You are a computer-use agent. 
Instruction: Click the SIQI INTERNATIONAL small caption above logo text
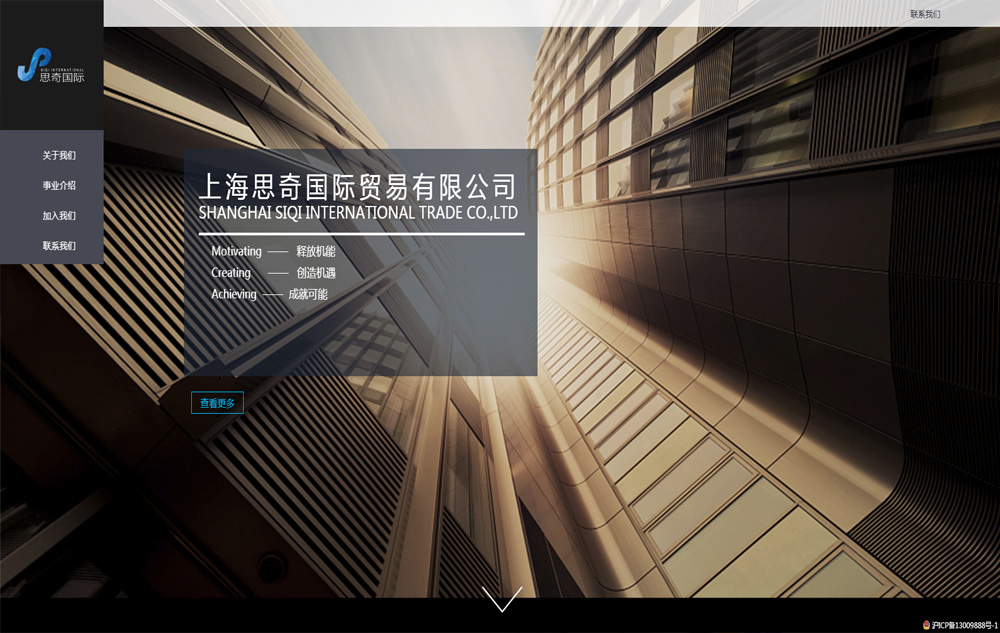[62, 69]
